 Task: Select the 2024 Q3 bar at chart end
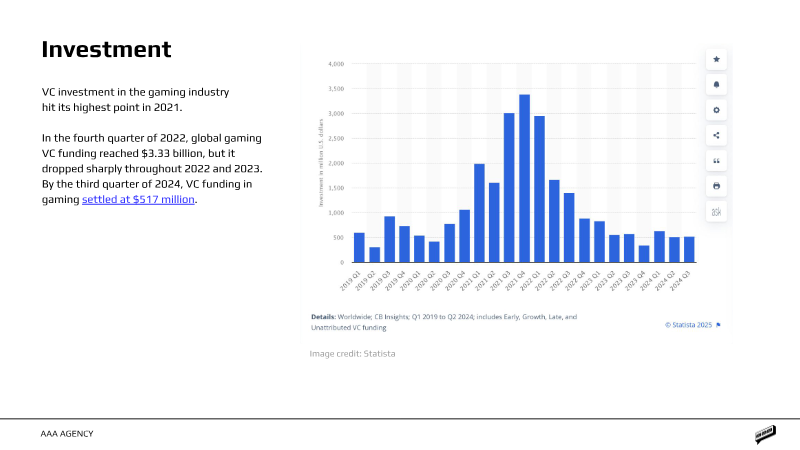689,249
